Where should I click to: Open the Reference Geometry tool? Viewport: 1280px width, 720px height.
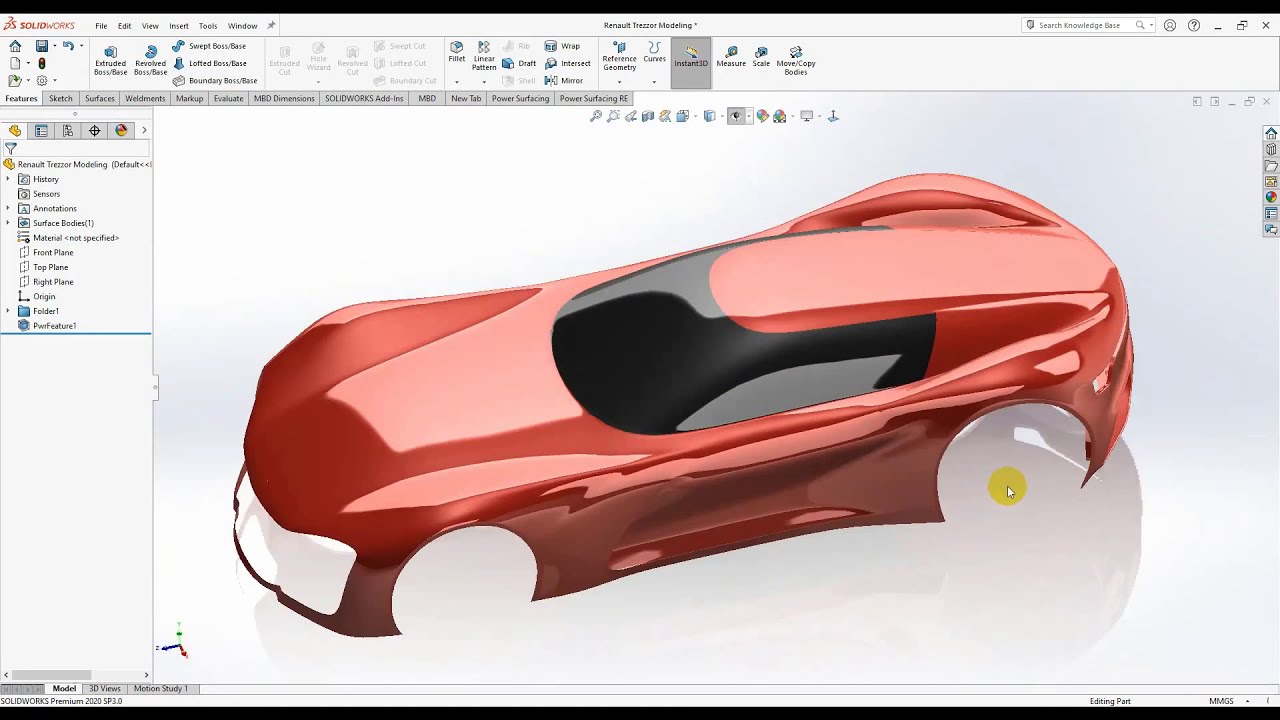tap(619, 56)
